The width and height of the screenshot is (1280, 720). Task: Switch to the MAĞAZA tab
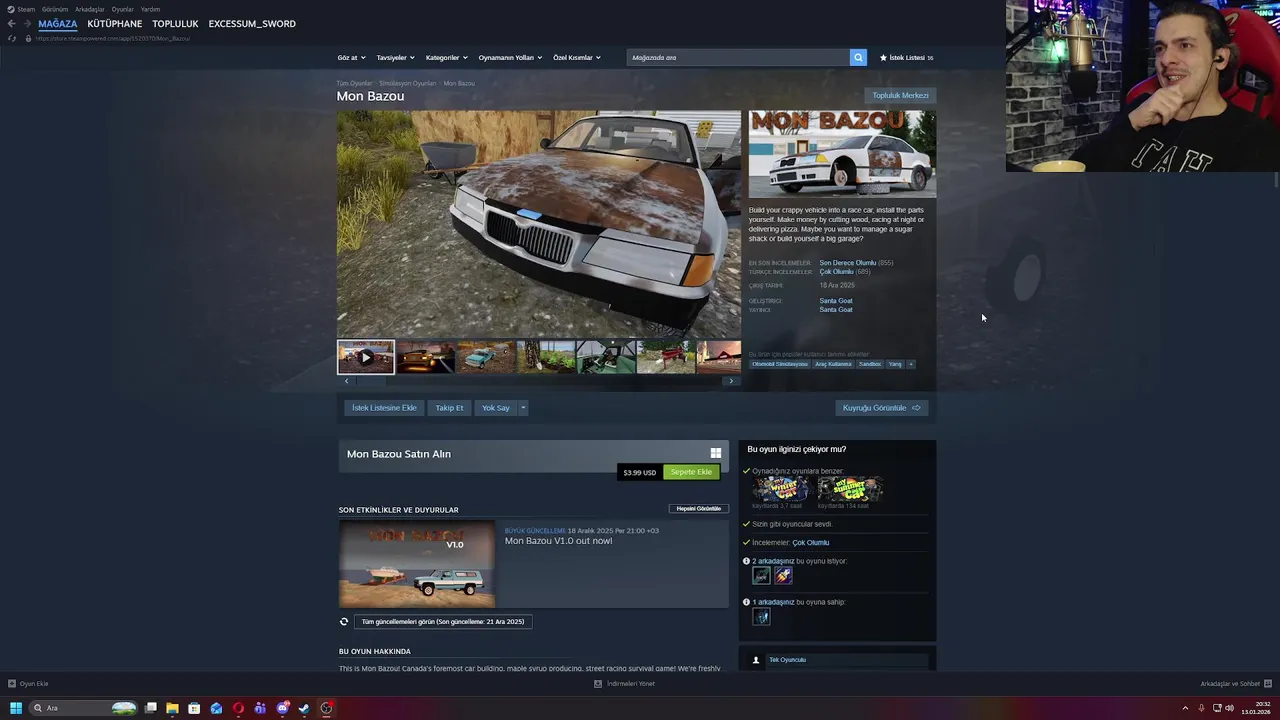[57, 24]
